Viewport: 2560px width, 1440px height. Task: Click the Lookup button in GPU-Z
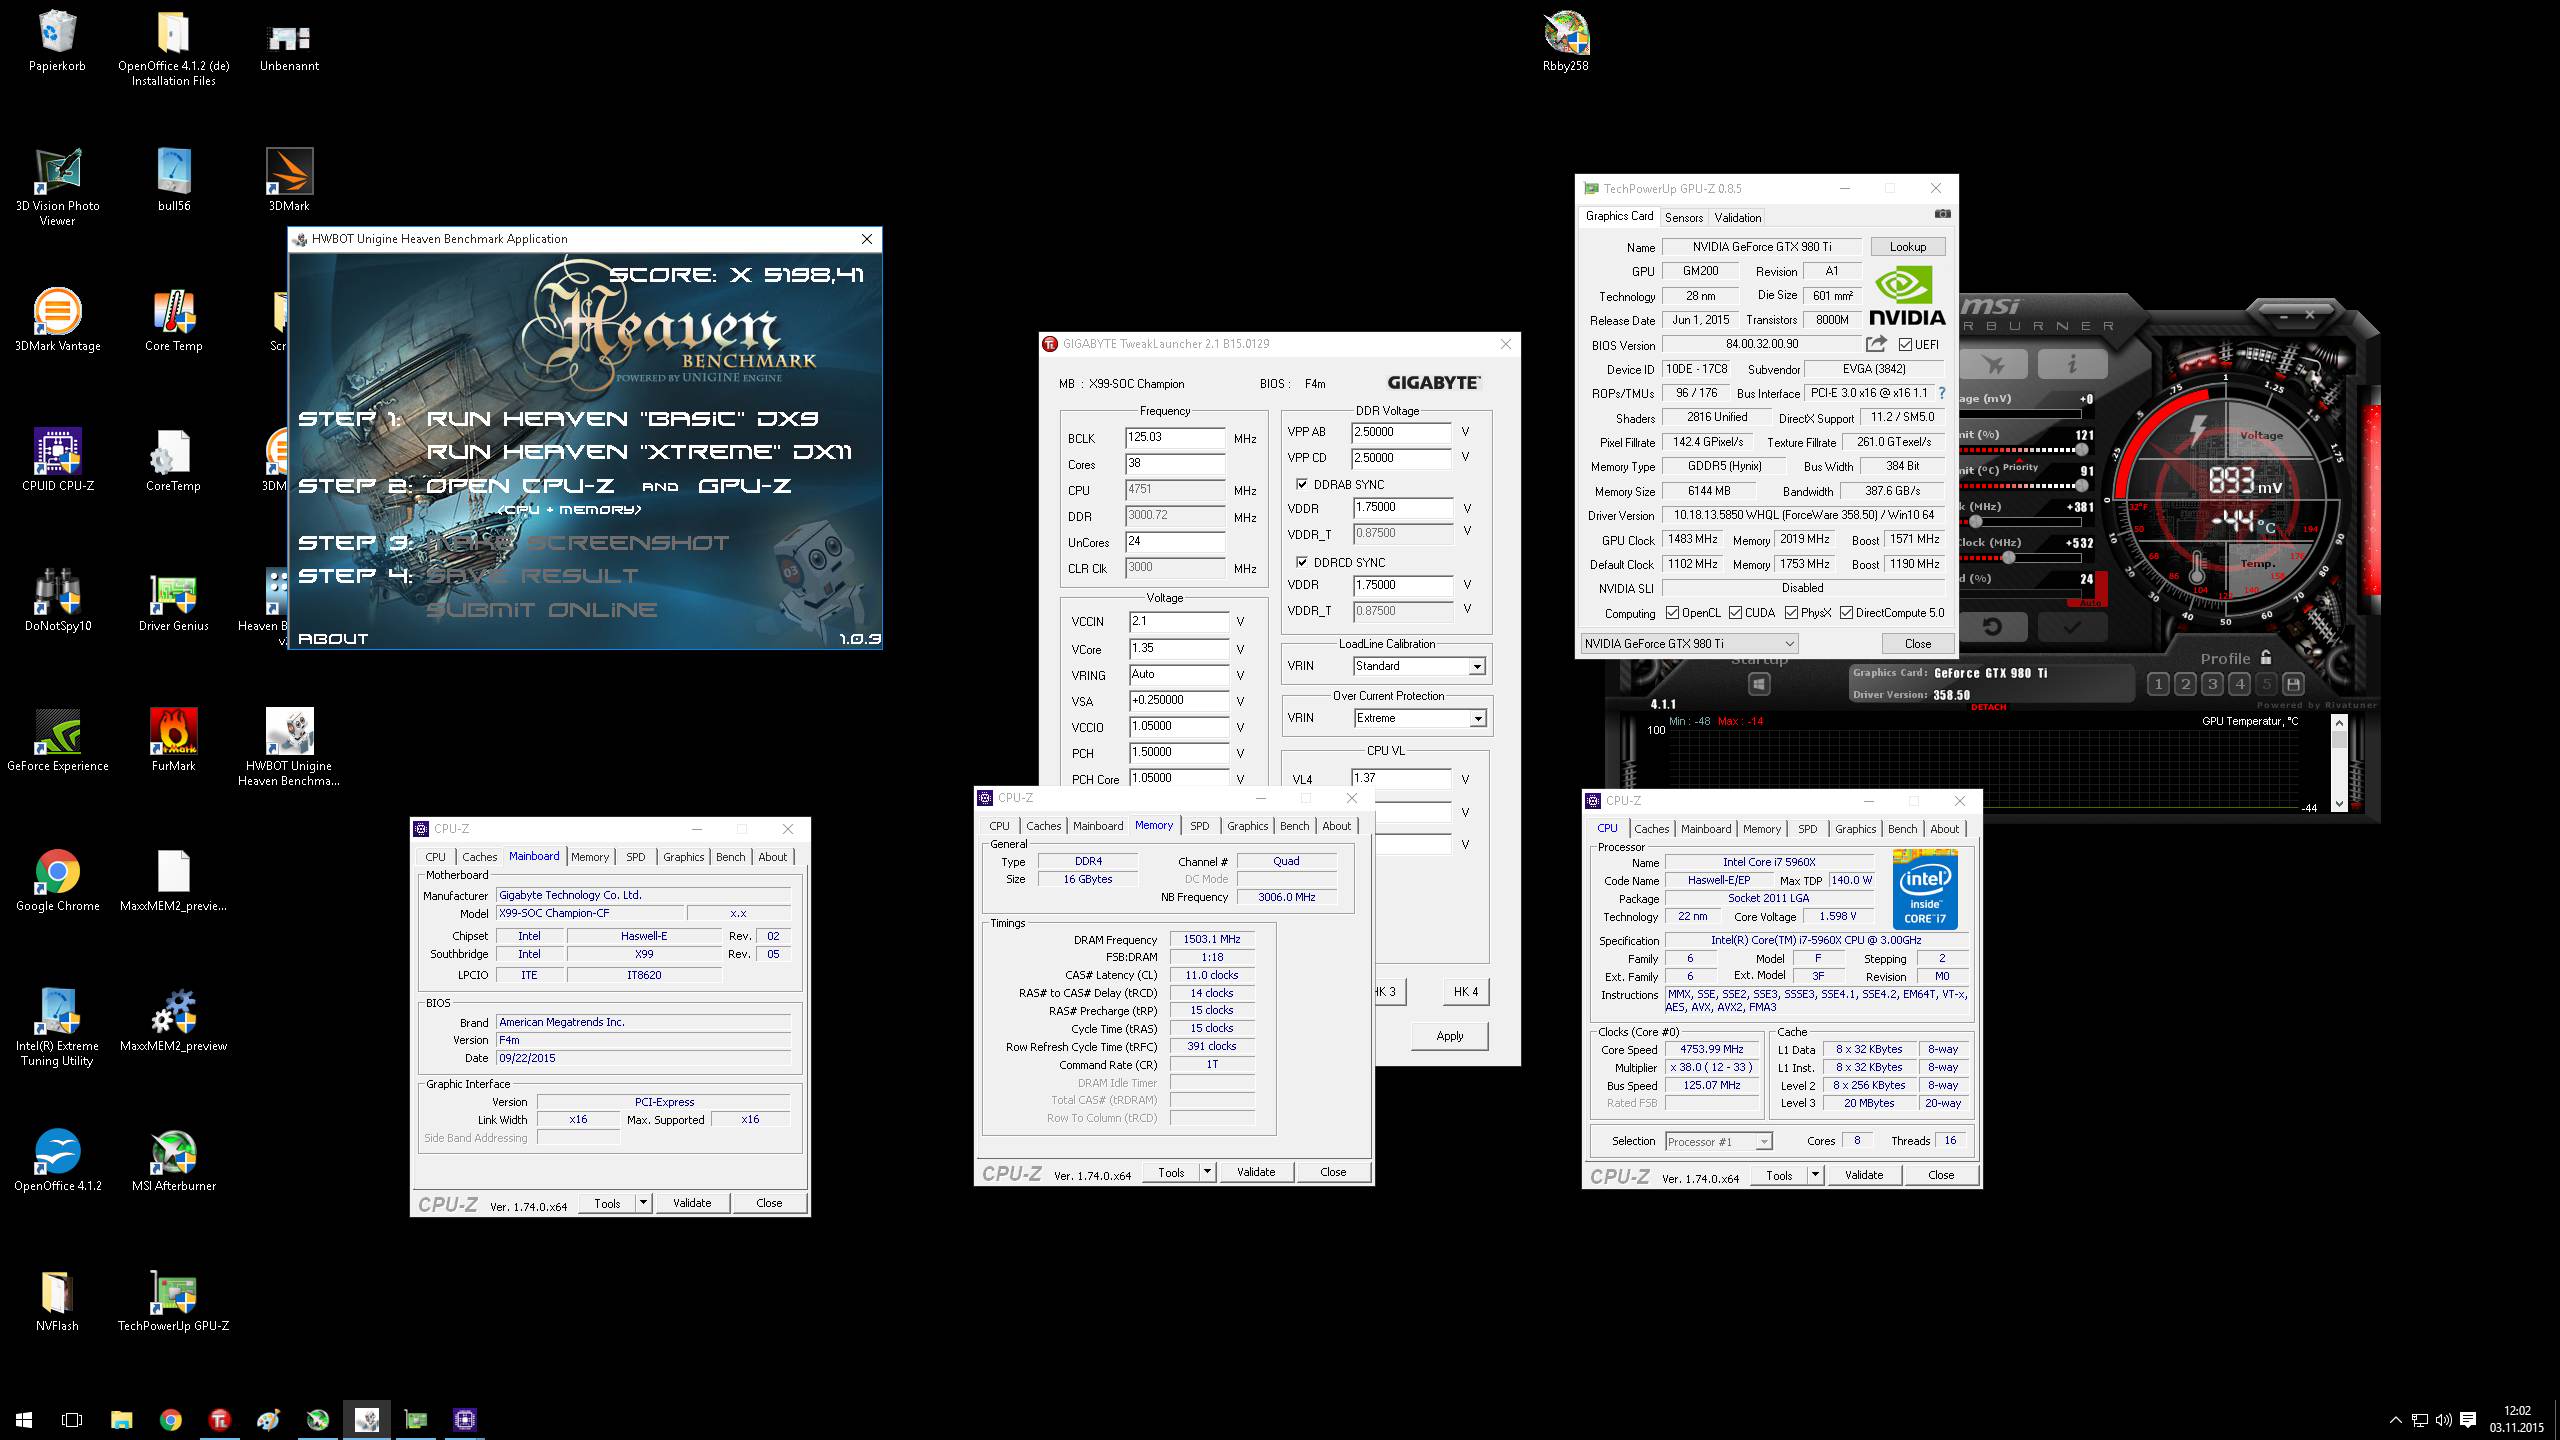coord(1907,246)
